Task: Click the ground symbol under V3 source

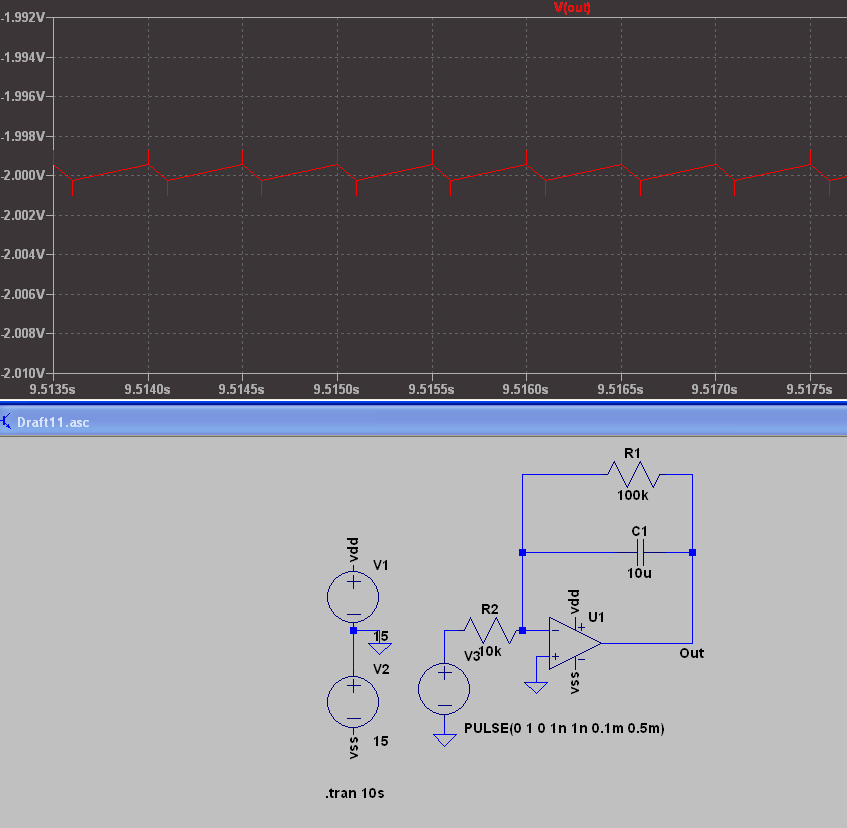Action: coord(444,740)
